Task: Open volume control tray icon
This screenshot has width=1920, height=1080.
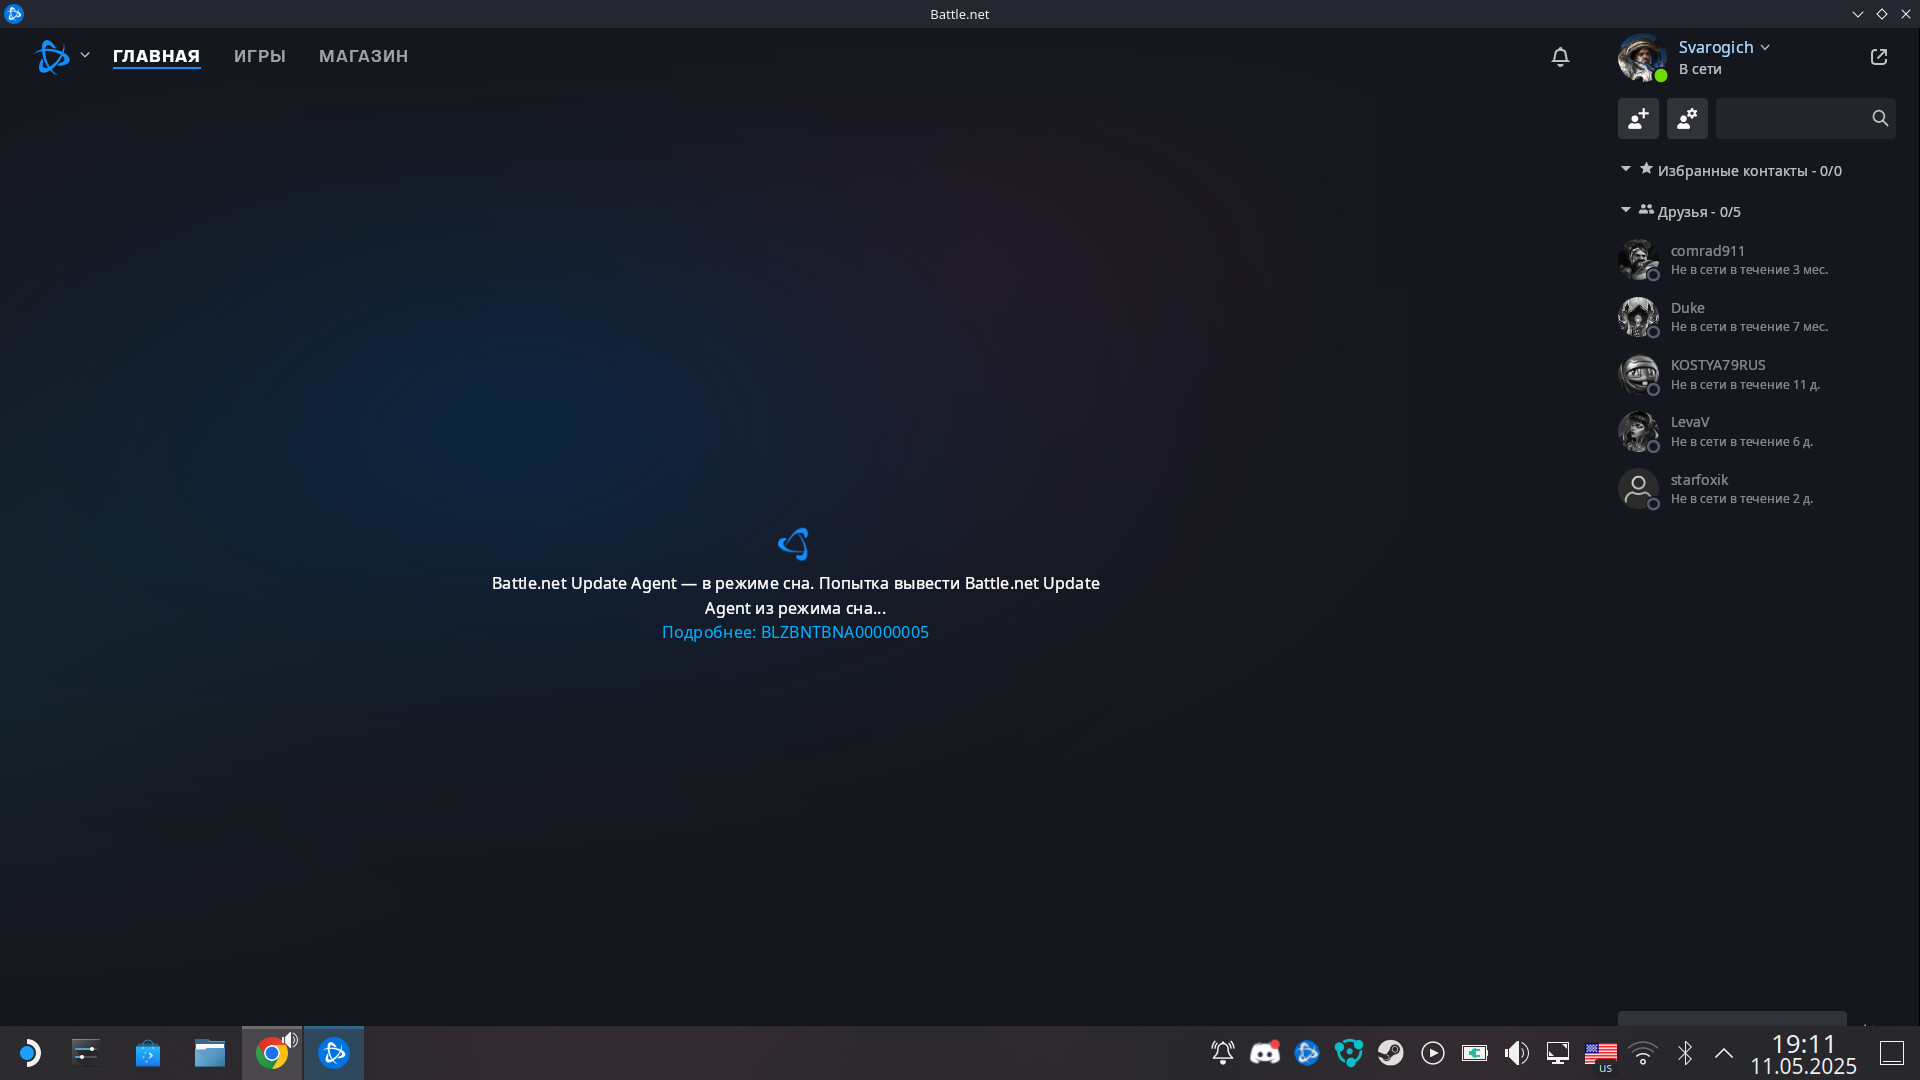Action: point(1517,1053)
